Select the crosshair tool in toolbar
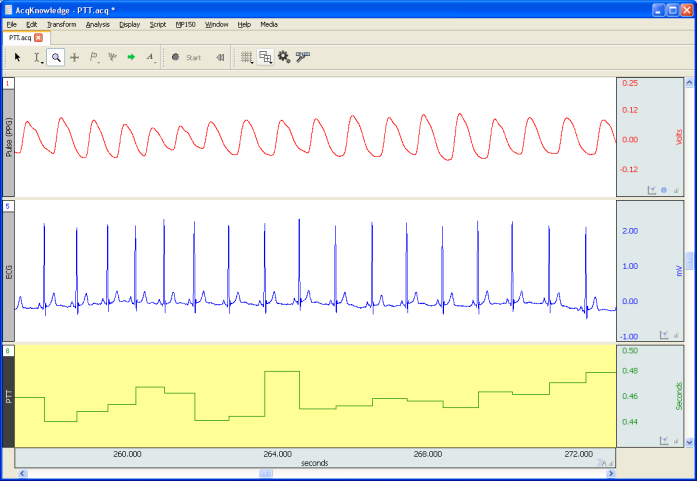Screen dimensions: 697x481 [x=75, y=58]
